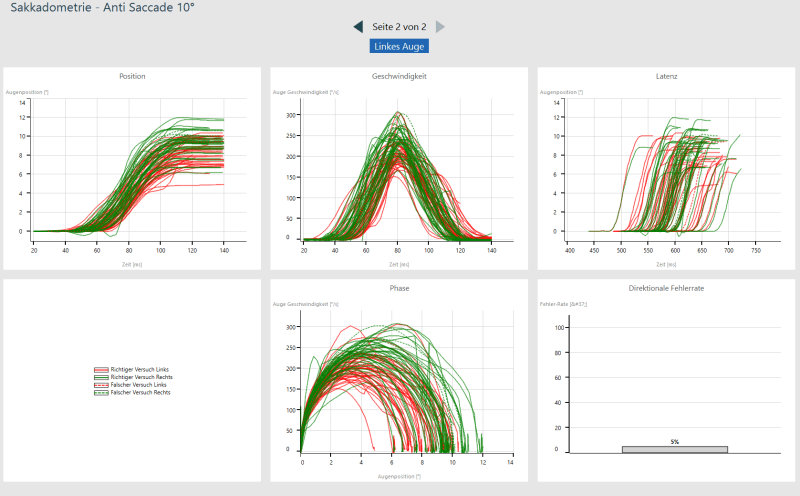The width and height of the screenshot is (800, 496).
Task: Click the 'Sakkadometrie - Anti Saccade 10°' heading
Action: (x=102, y=7)
